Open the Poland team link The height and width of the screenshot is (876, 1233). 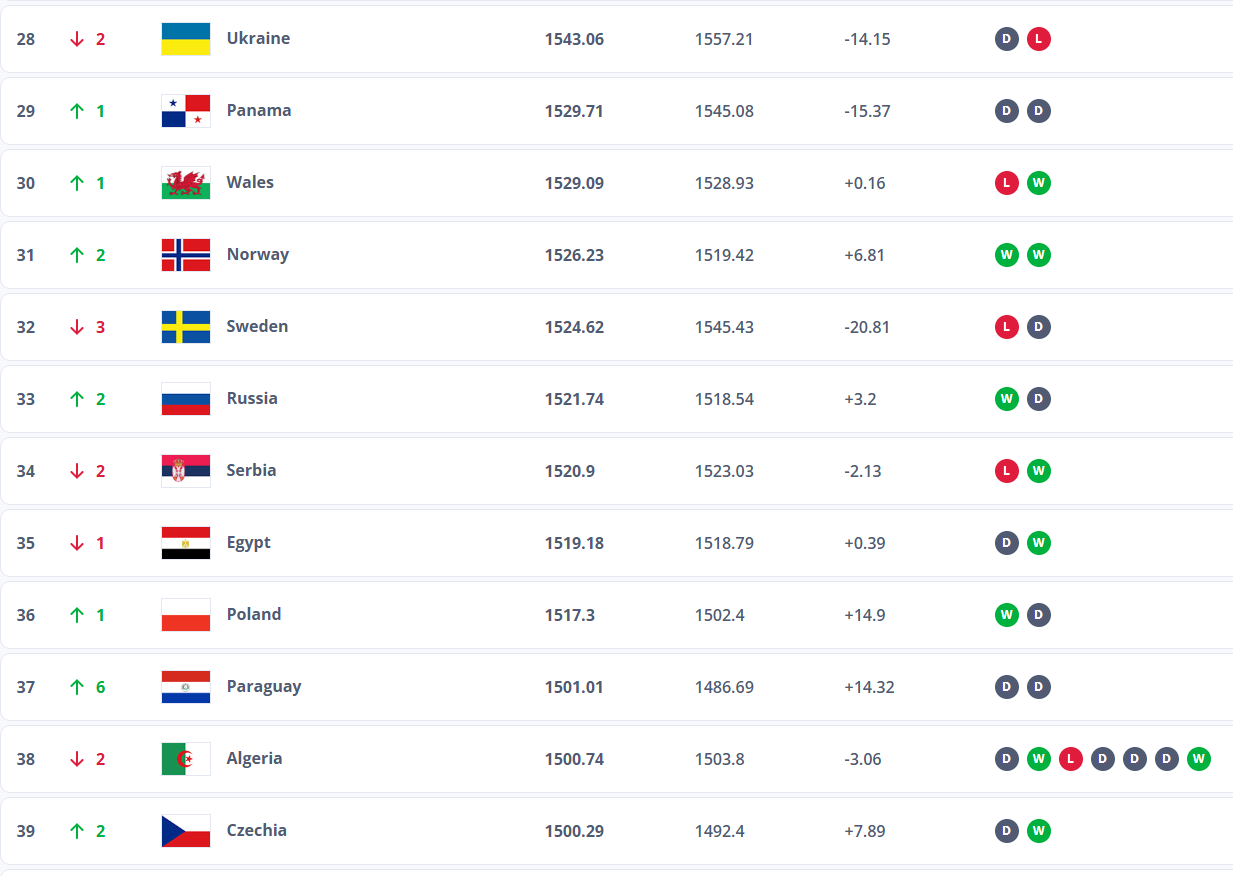[254, 614]
